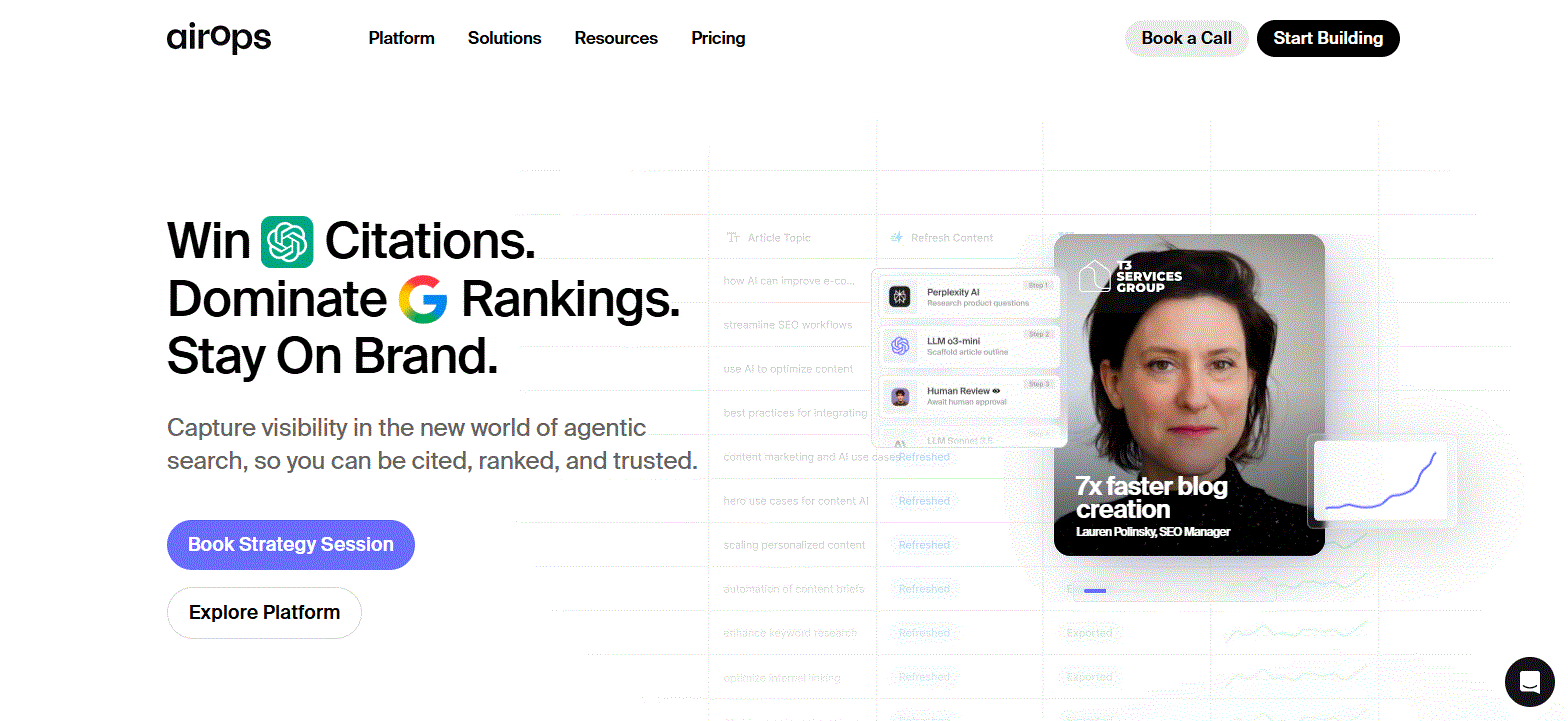This screenshot has width=1568, height=721.
Task: Click 'Lauren Polinsky, SEO Manager' caption
Action: click(x=1153, y=532)
